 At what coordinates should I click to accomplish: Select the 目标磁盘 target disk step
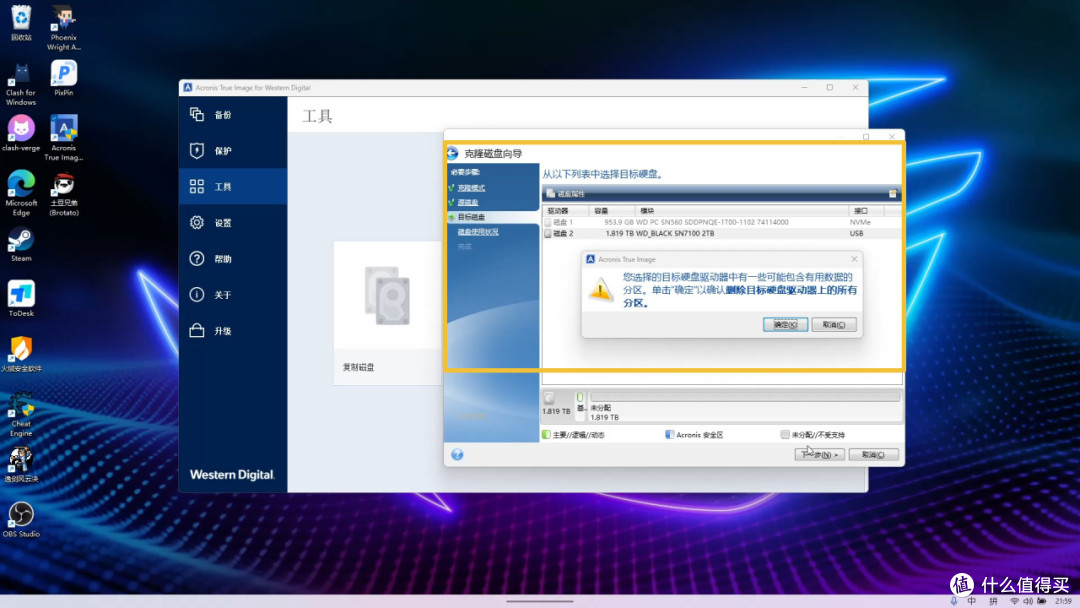click(471, 217)
